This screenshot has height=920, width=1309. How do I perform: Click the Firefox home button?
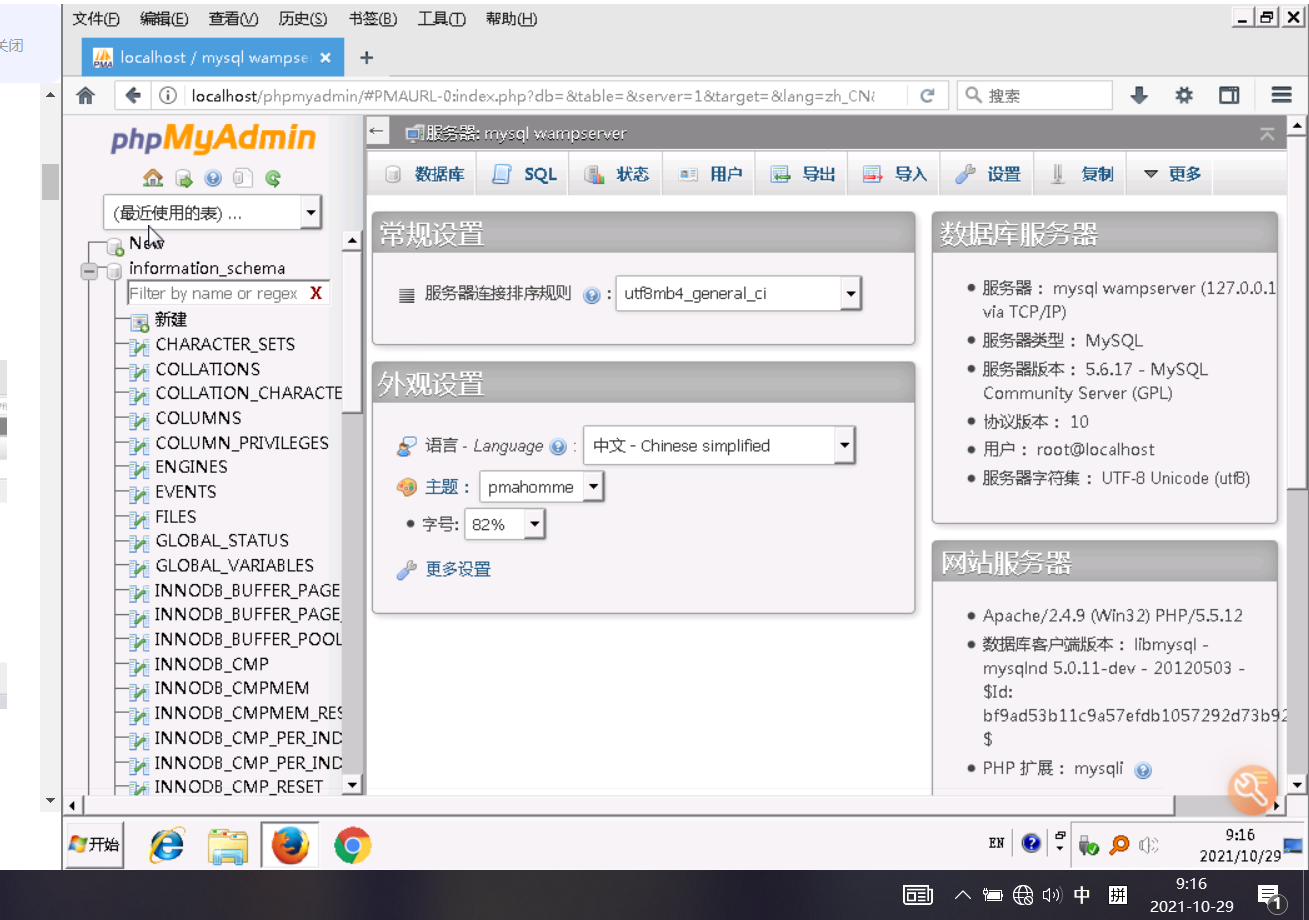point(86,95)
